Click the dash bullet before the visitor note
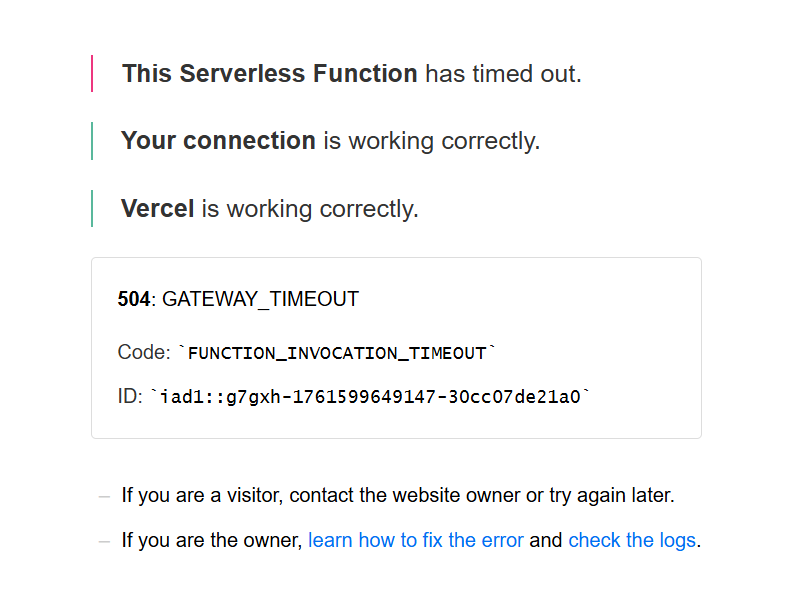The height and width of the screenshot is (610, 808). tap(104, 495)
